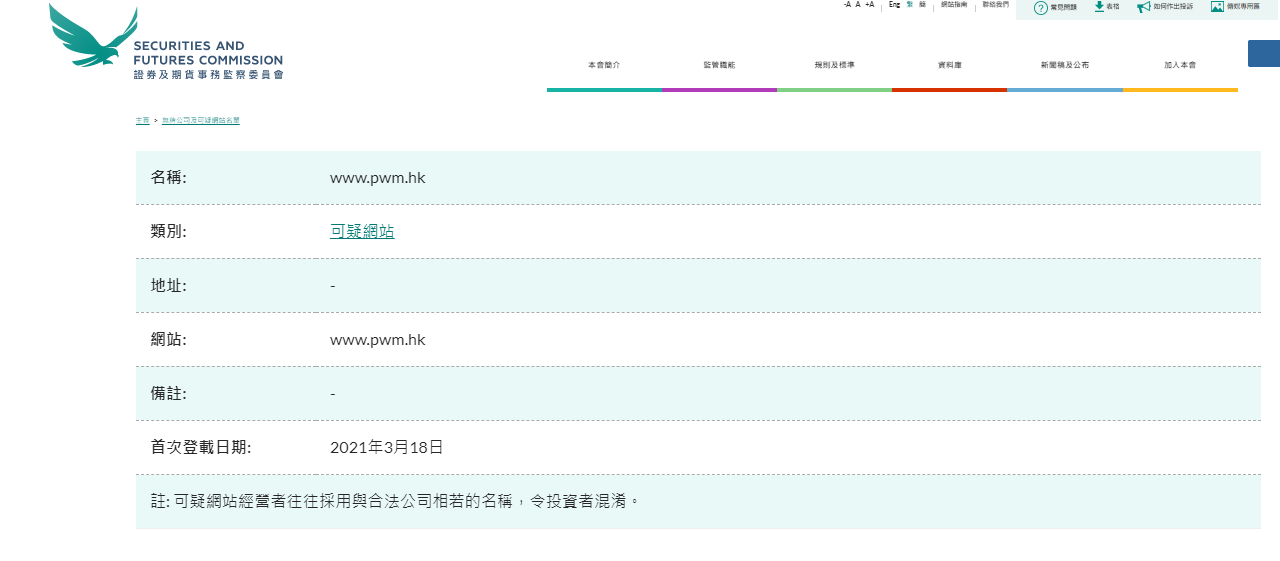Expand the 規則及標準 menu

coord(834,65)
